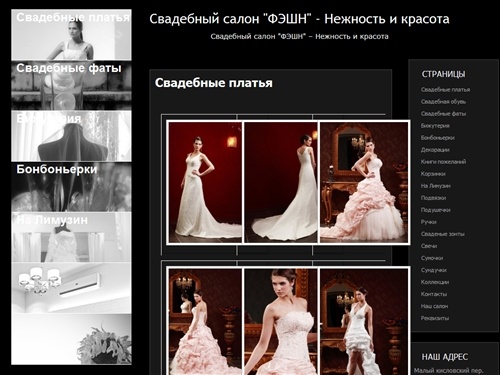View the short white halter dress photo
The width and height of the screenshot is (500, 375).
[x=364, y=322]
